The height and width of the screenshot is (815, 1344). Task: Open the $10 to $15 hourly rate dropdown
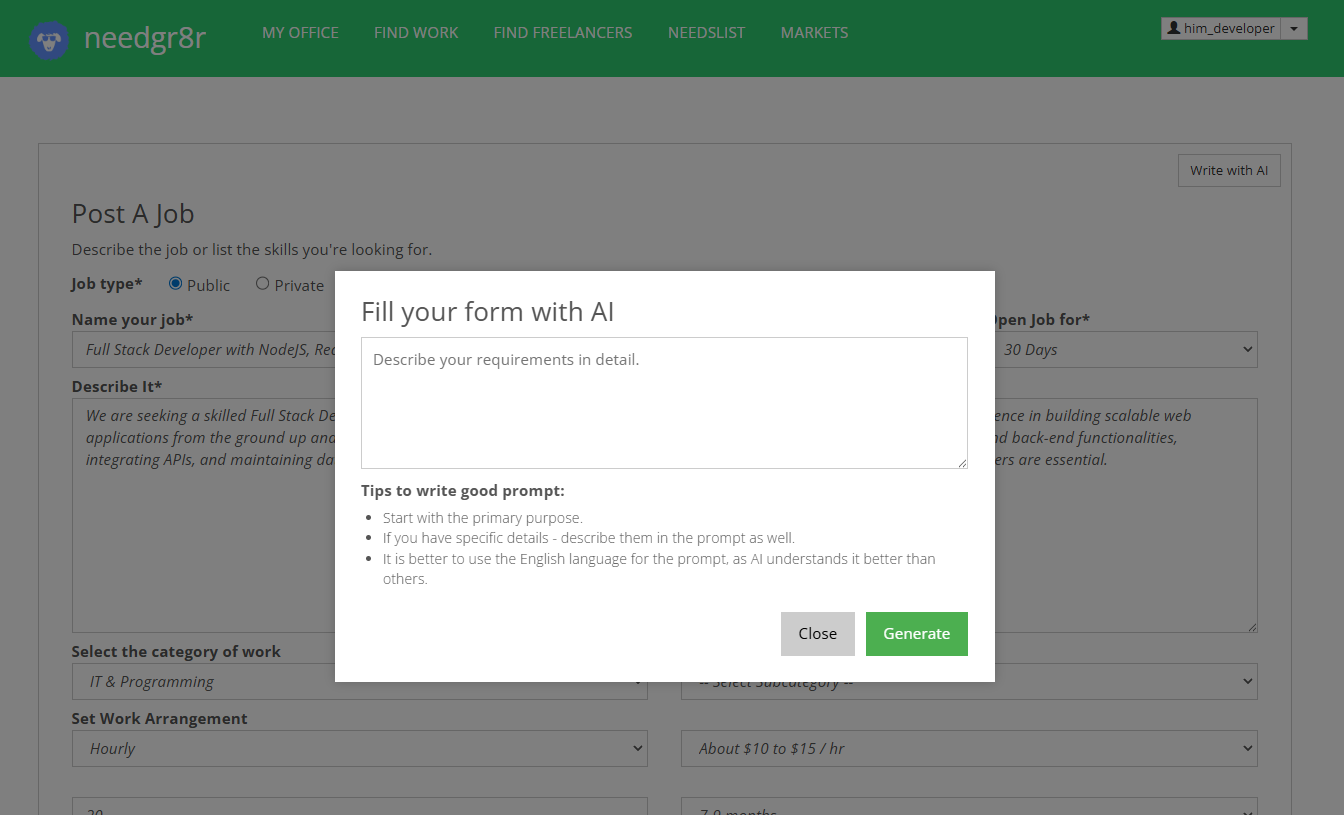point(968,748)
